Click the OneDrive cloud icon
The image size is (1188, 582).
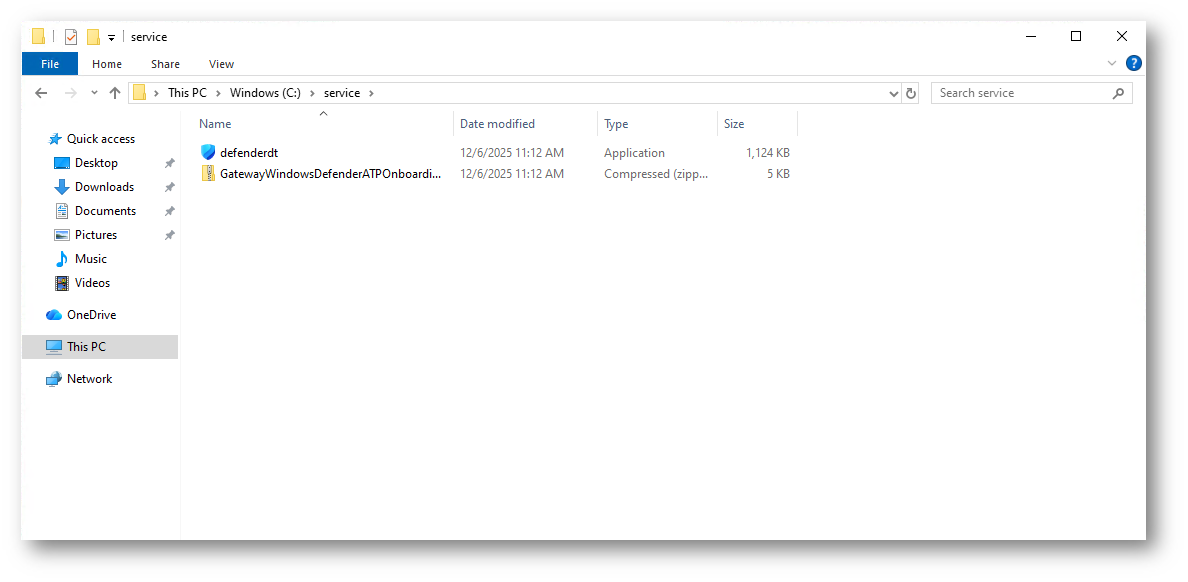(54, 314)
